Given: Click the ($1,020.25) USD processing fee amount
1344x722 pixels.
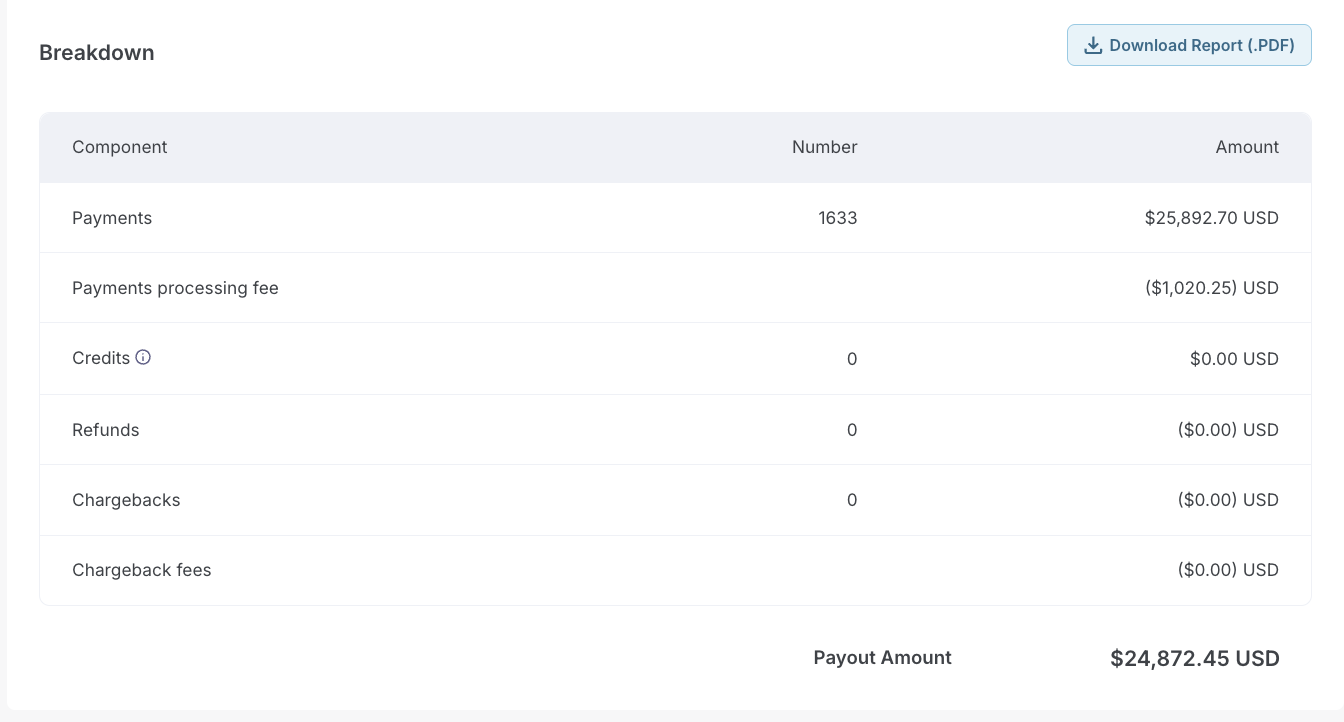Looking at the screenshot, I should tap(1211, 288).
